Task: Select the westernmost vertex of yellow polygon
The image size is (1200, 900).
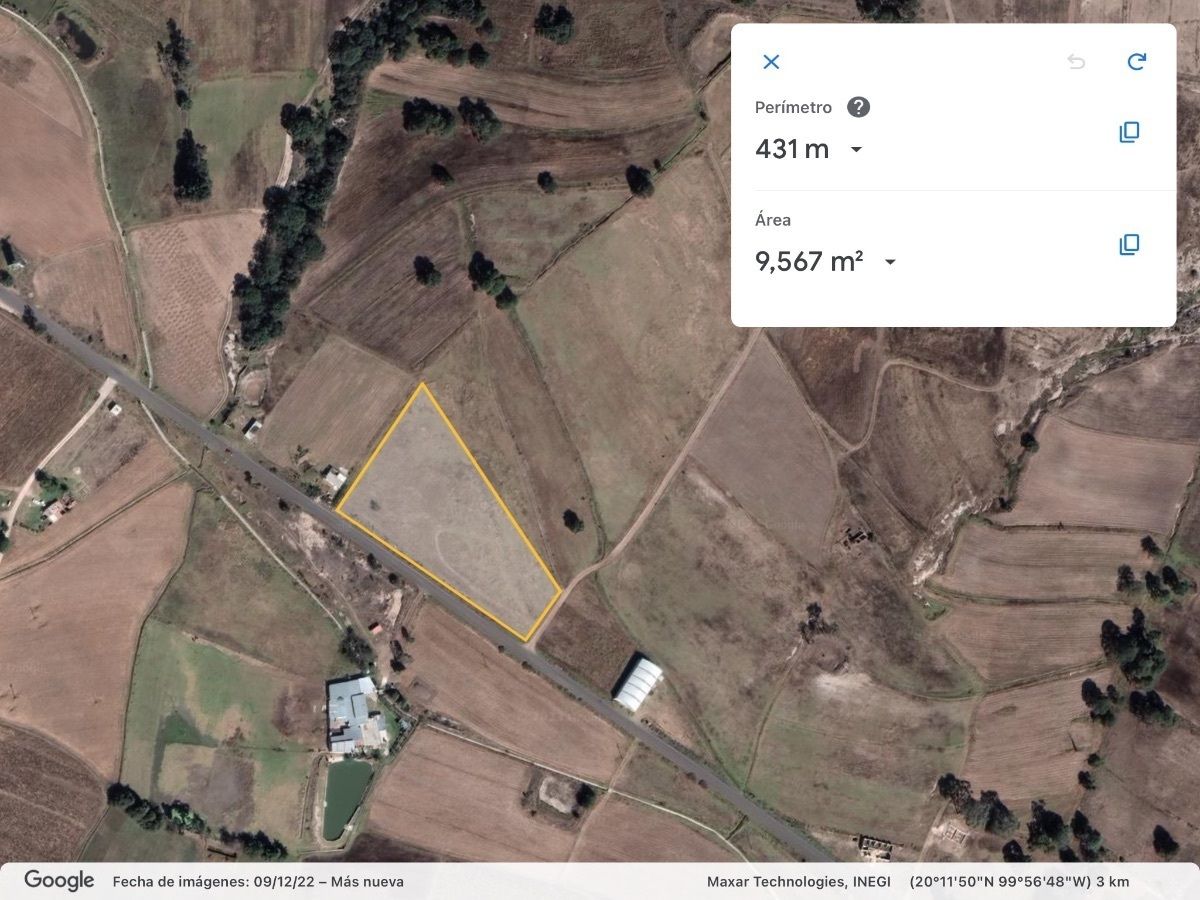Action: [337, 511]
